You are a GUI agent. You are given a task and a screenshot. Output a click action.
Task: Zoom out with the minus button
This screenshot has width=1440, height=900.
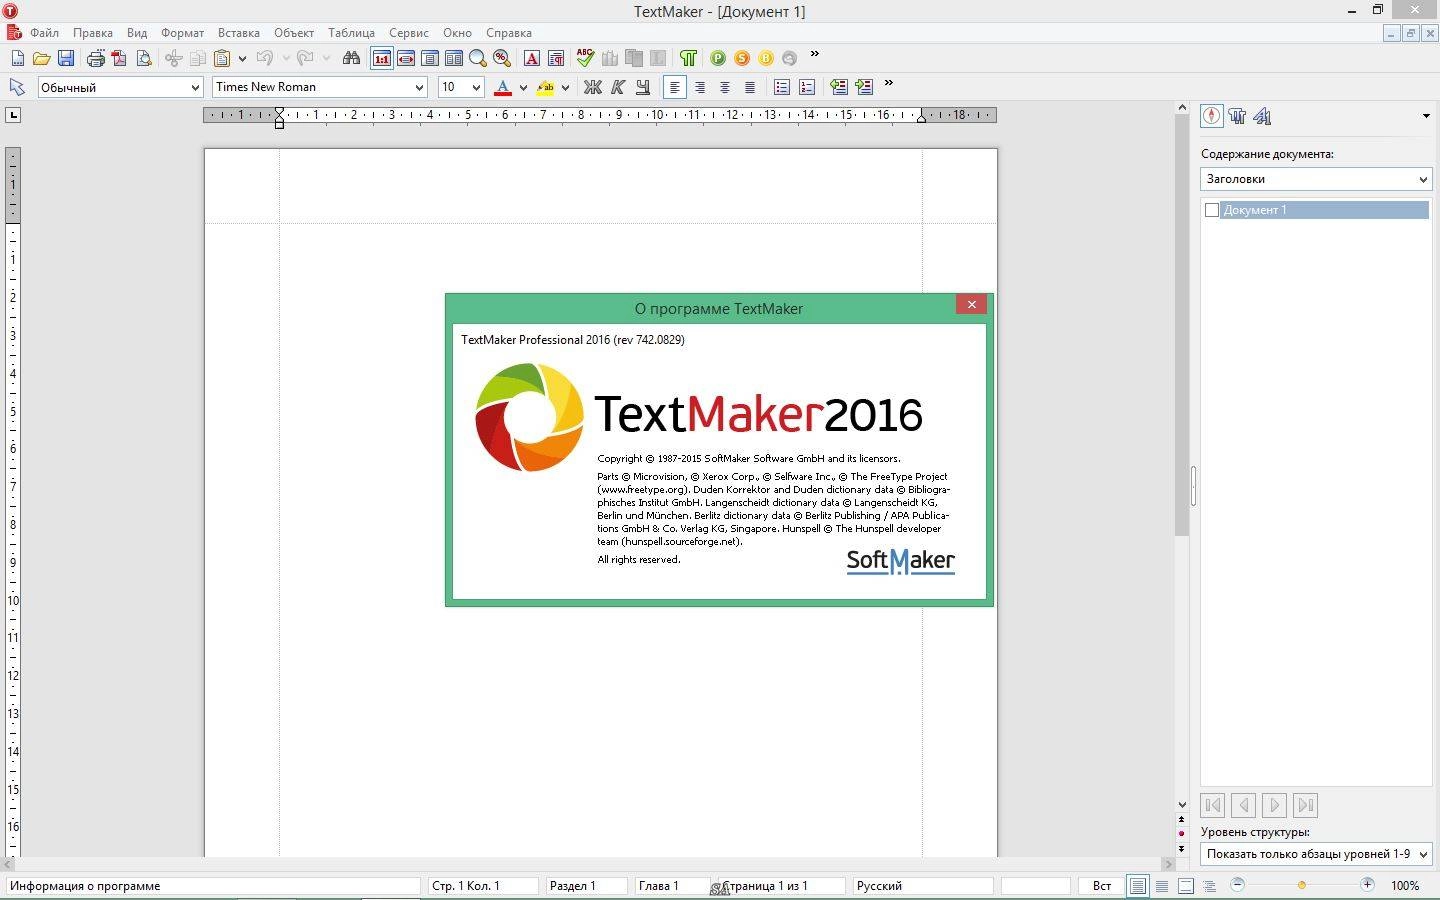tap(1237, 885)
